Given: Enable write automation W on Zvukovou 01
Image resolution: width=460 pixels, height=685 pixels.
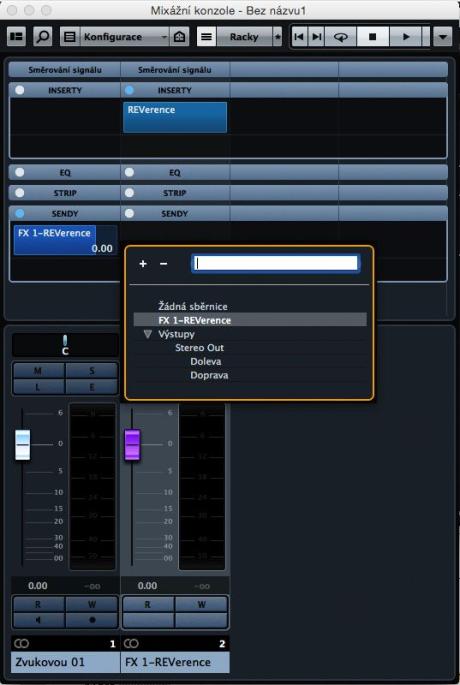Looking at the screenshot, I should pos(92,605).
